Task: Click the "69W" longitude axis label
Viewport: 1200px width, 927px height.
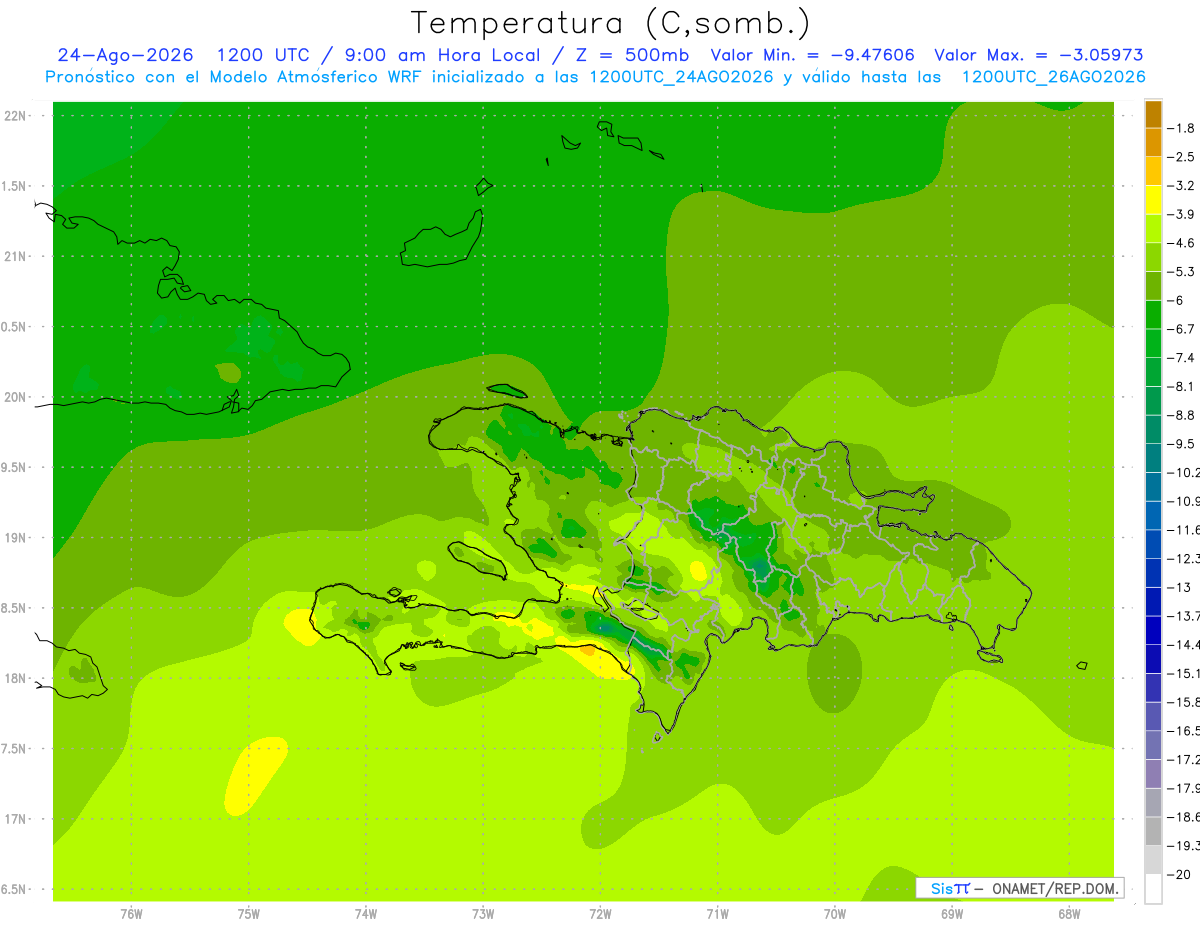Action: click(x=951, y=914)
